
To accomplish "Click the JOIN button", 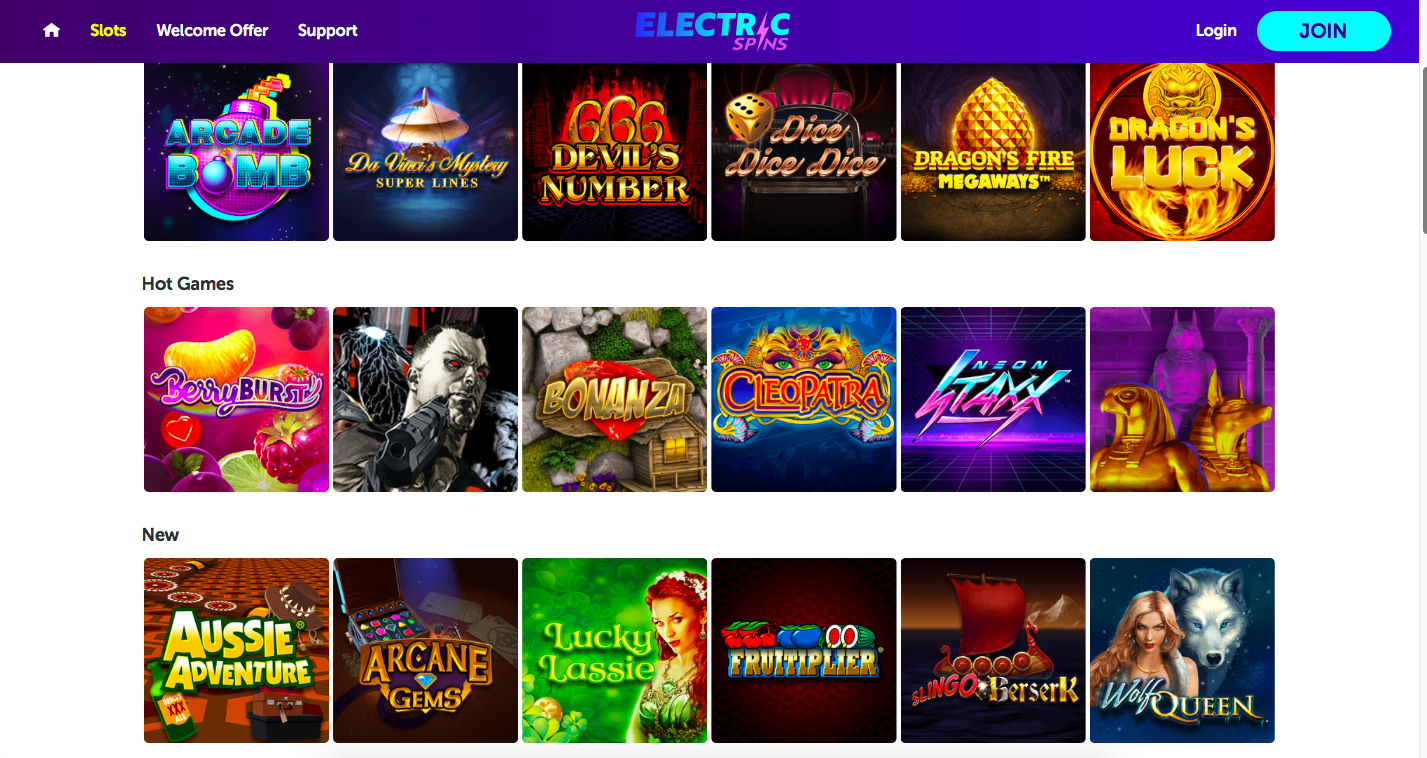I will 1323,31.
